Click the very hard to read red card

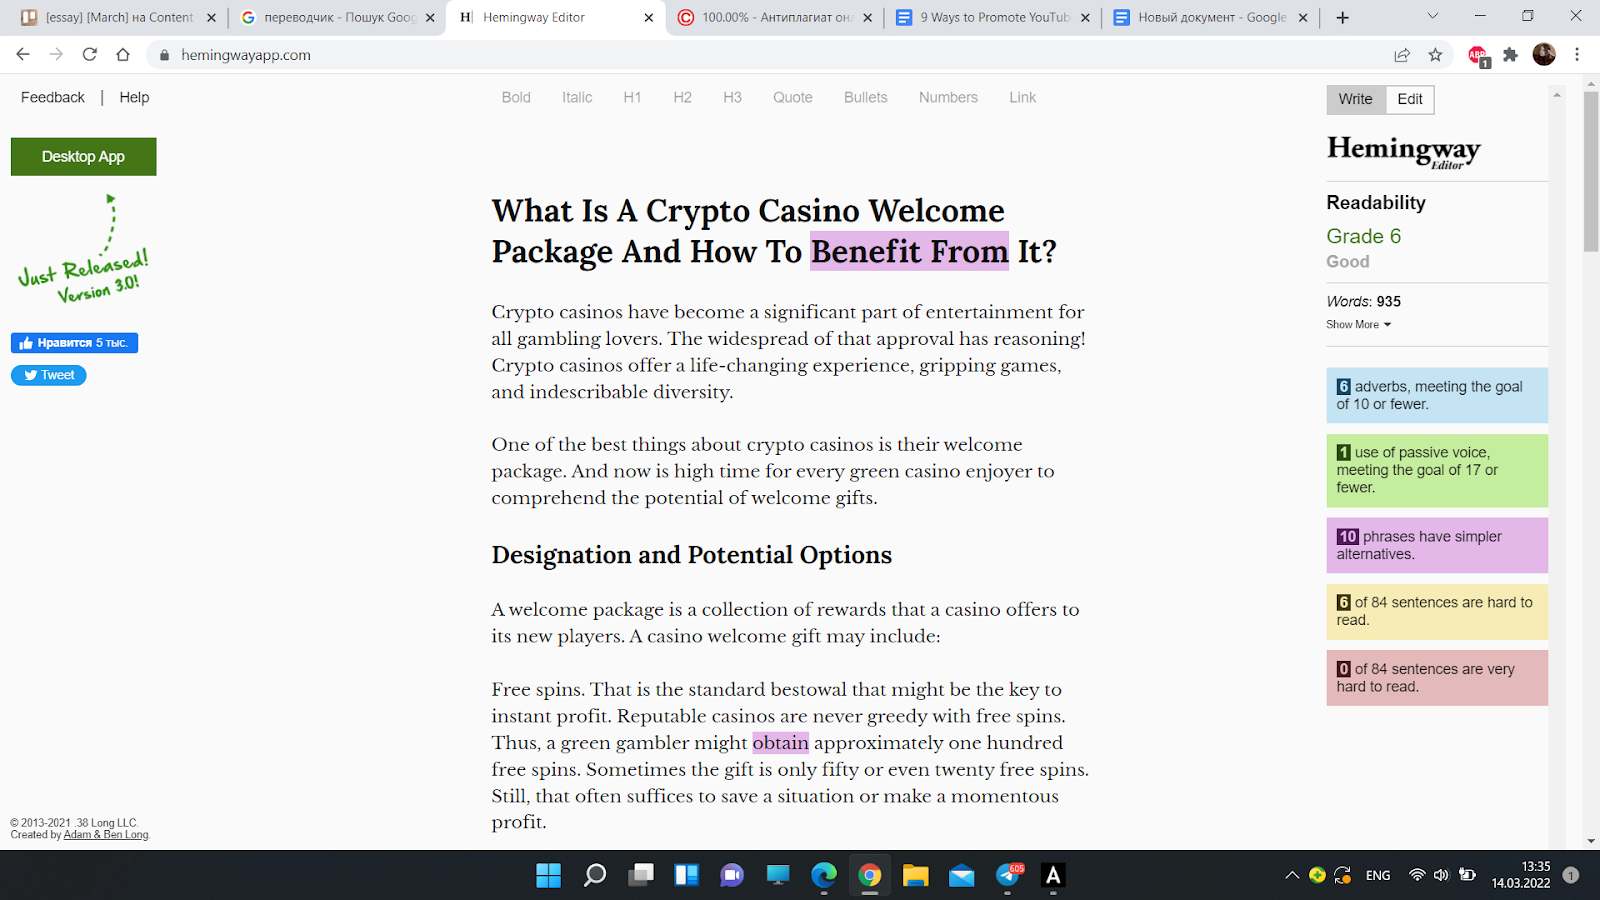pos(1437,678)
